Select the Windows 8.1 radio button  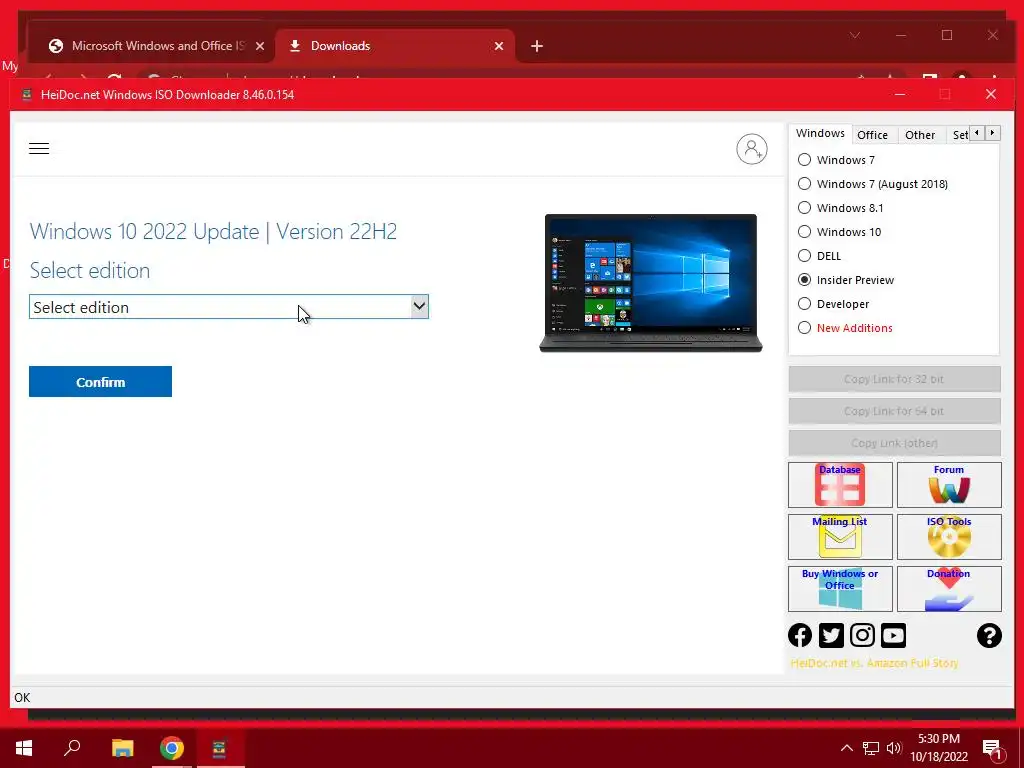805,208
